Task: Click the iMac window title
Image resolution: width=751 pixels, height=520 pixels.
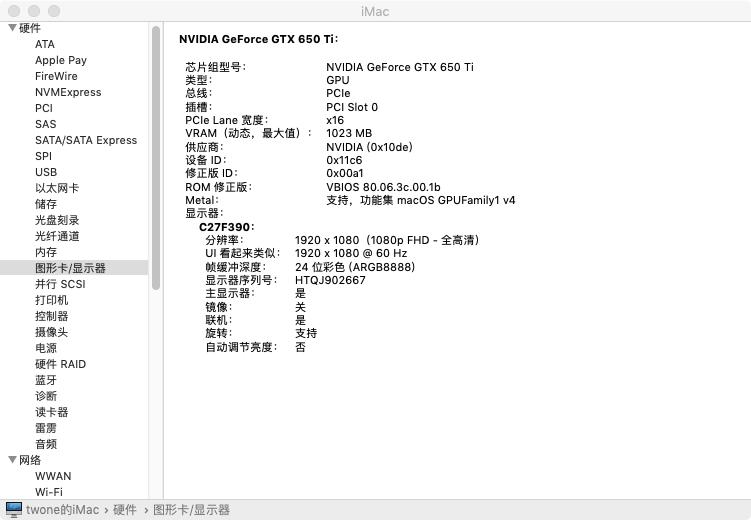Action: (x=375, y=11)
